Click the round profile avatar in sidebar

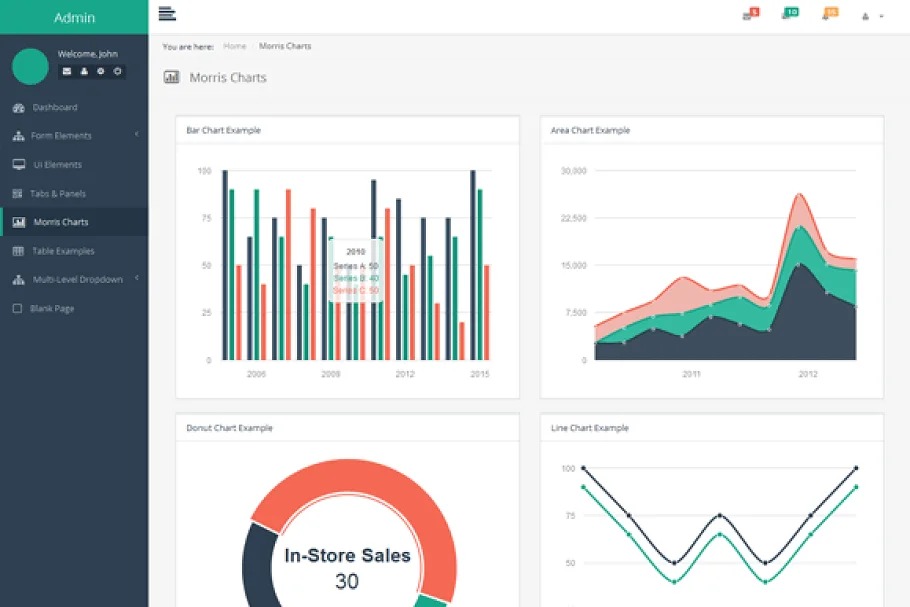pyautogui.click(x=30, y=66)
